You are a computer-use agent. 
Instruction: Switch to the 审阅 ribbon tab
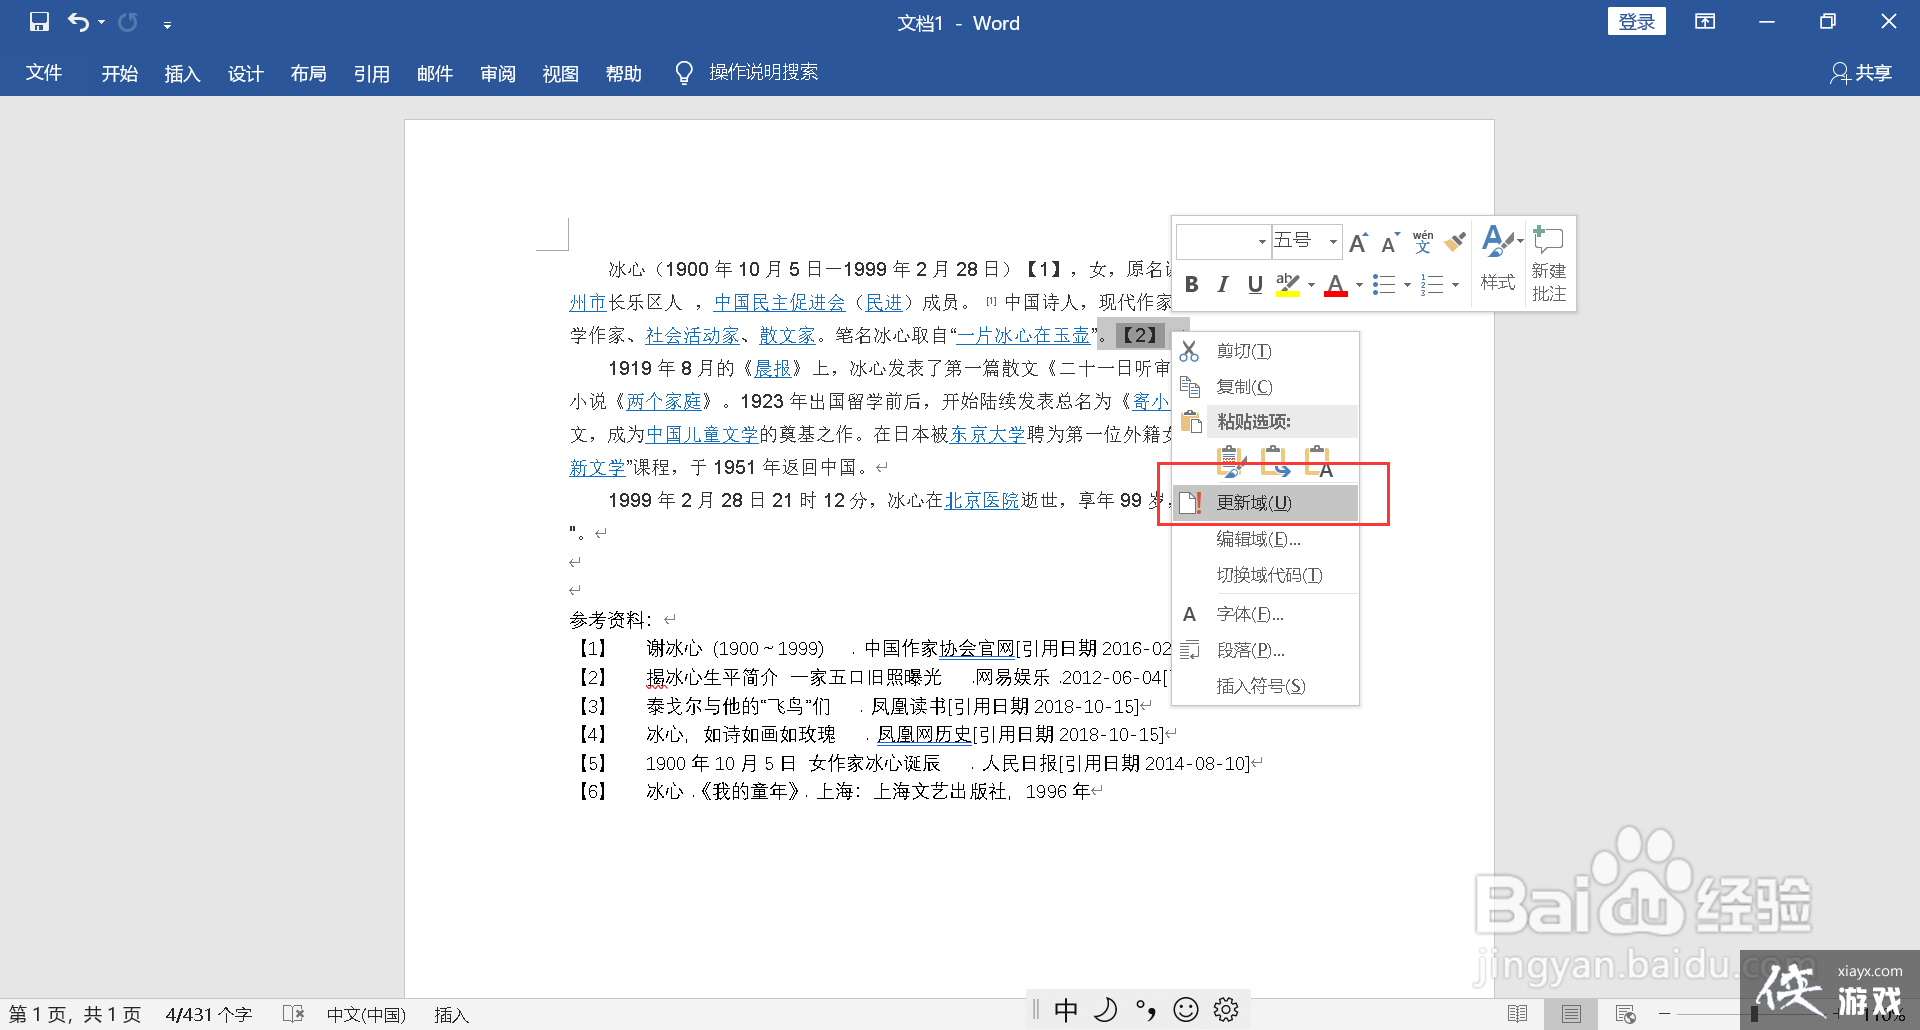[x=497, y=73]
